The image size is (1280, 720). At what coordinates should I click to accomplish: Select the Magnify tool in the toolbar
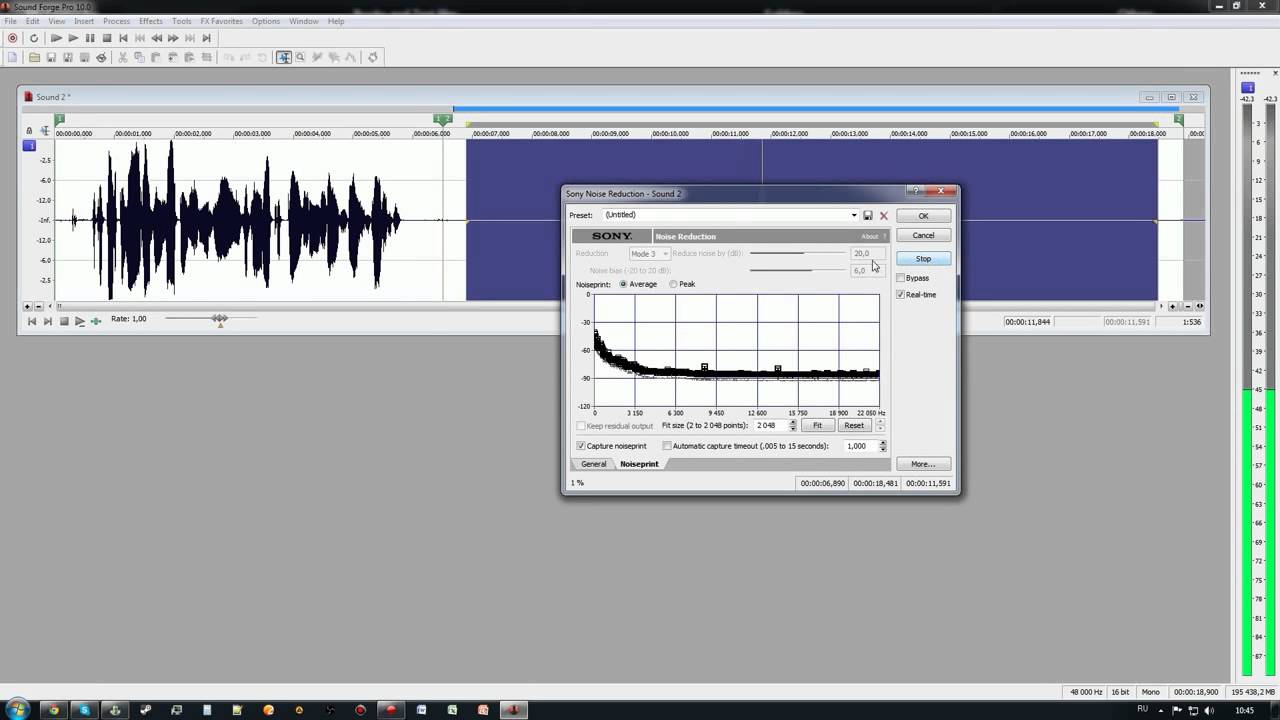(x=300, y=57)
